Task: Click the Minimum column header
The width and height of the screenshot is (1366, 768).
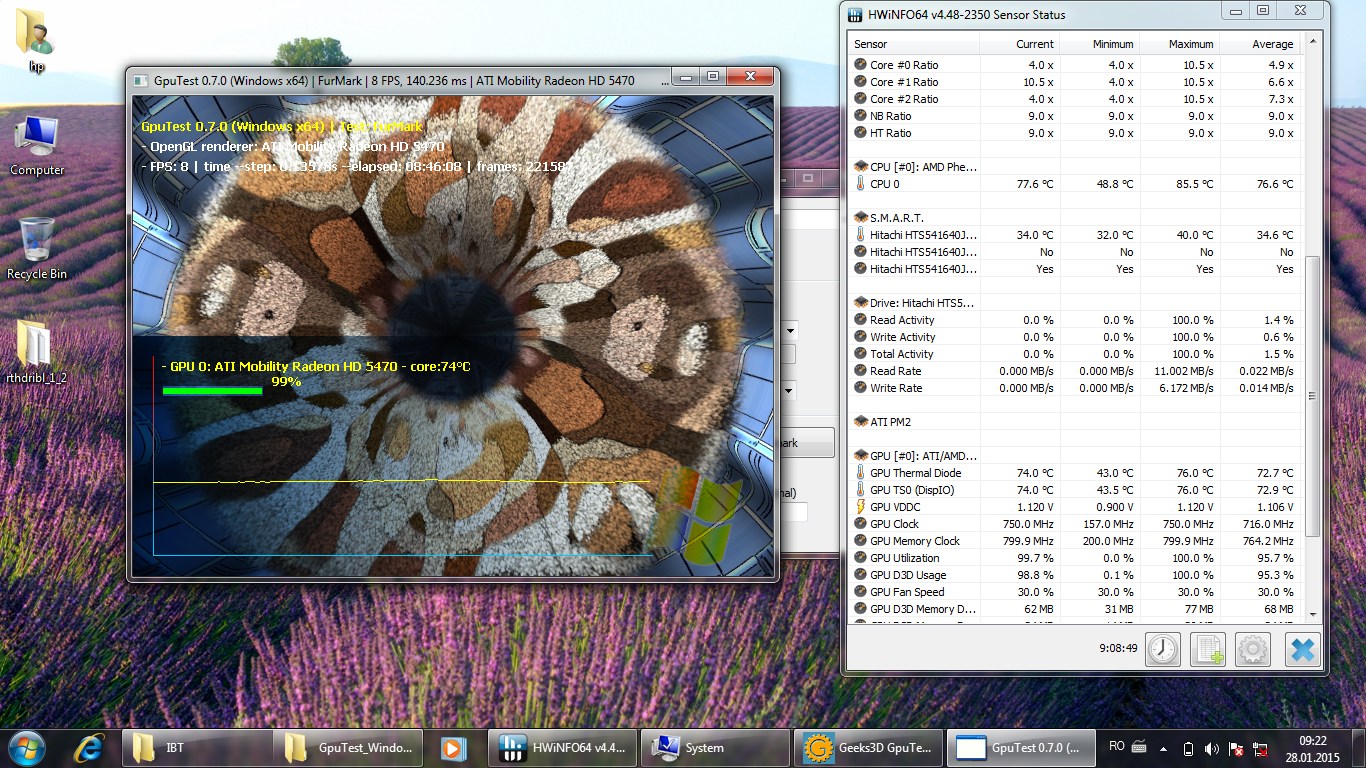Action: pos(1100,44)
